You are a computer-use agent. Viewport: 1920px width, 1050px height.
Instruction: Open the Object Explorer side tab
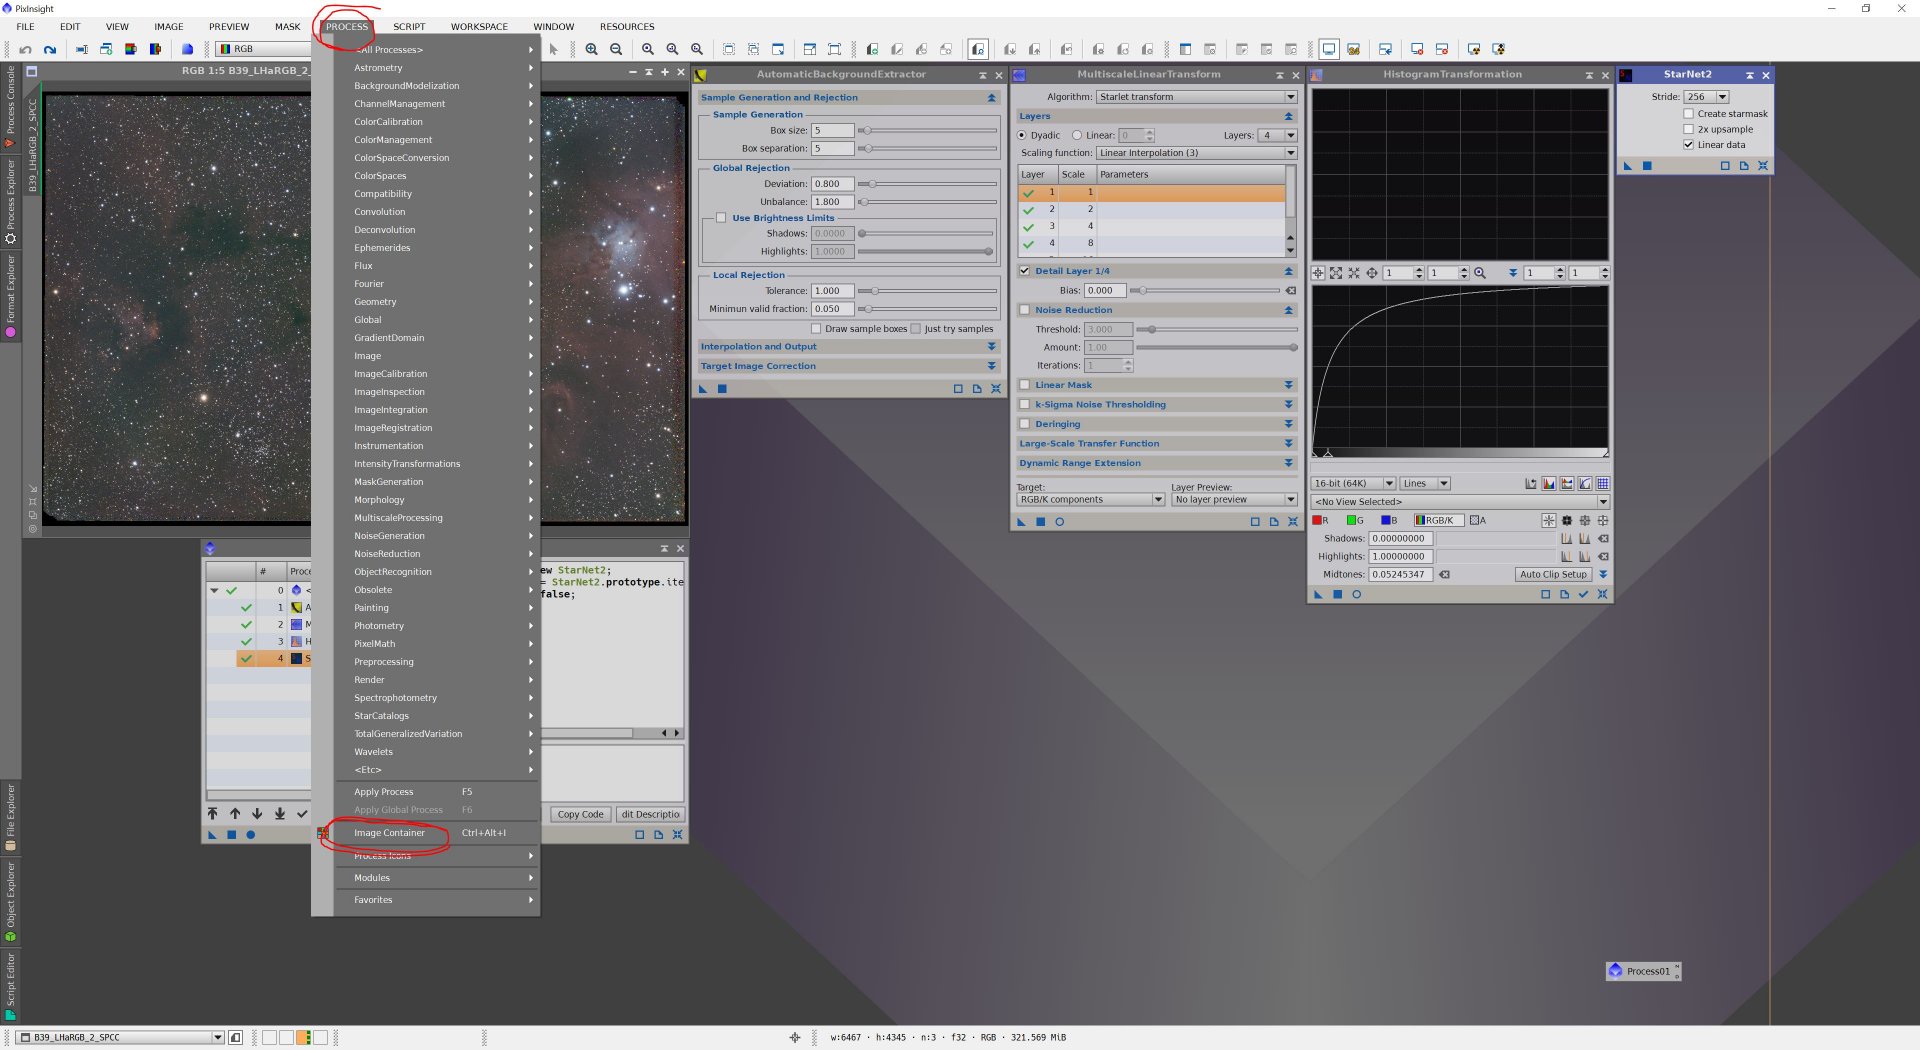pos(10,901)
